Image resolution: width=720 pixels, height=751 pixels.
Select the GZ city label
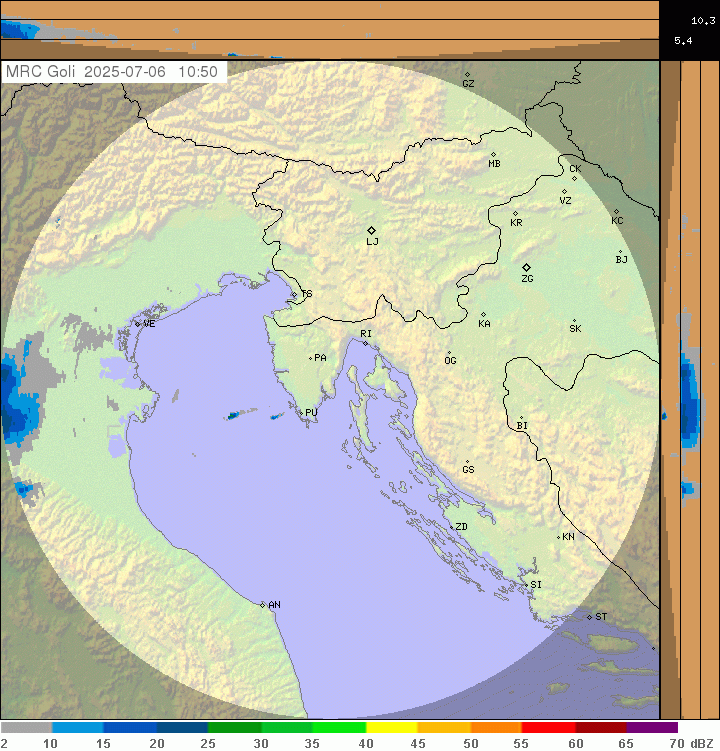tap(469, 84)
